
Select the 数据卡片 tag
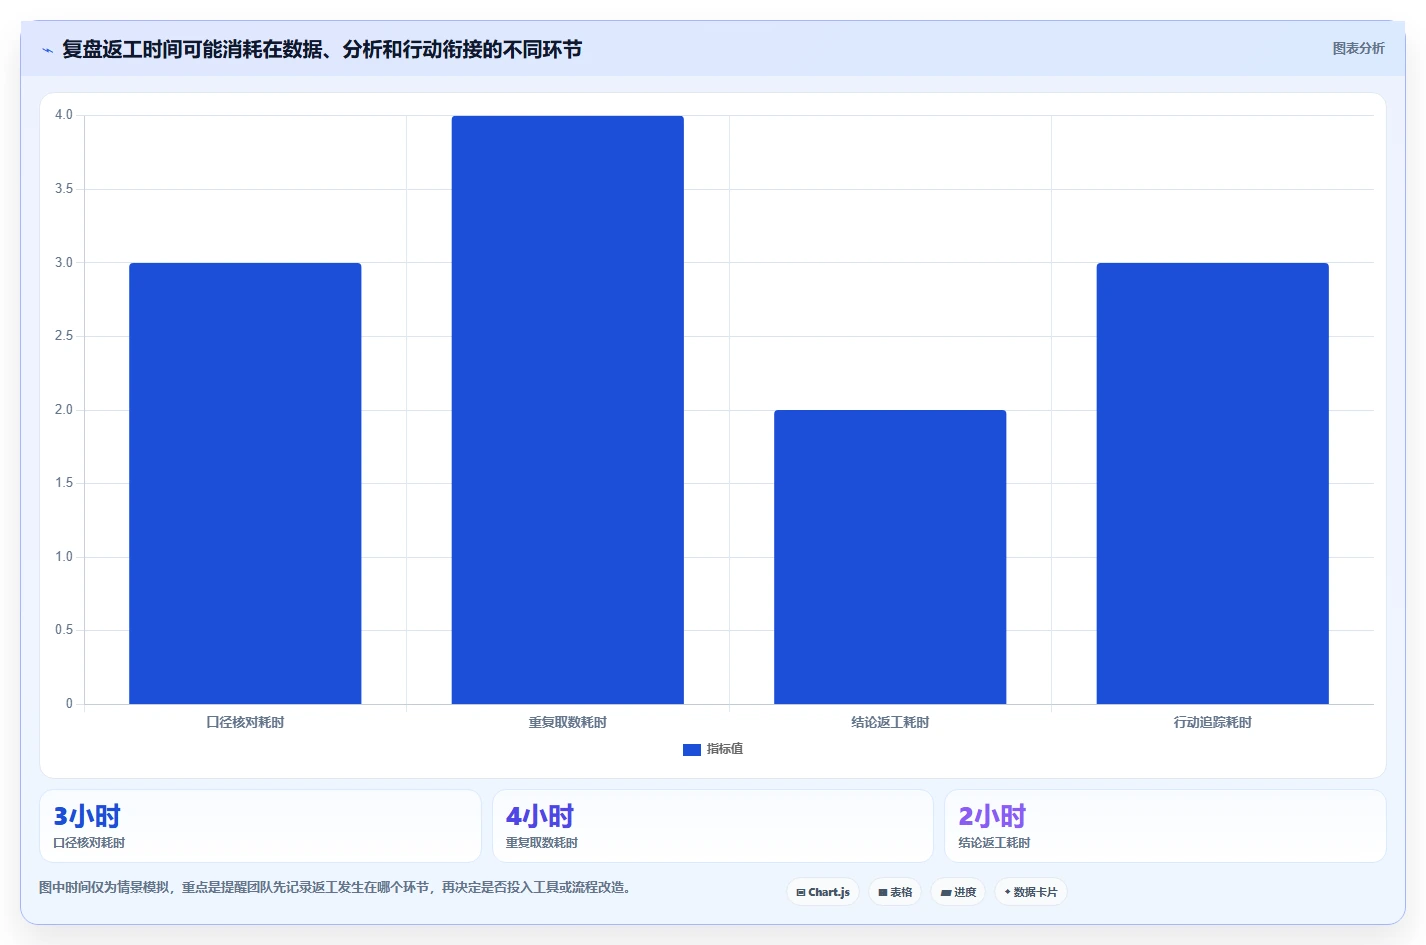[1031, 892]
